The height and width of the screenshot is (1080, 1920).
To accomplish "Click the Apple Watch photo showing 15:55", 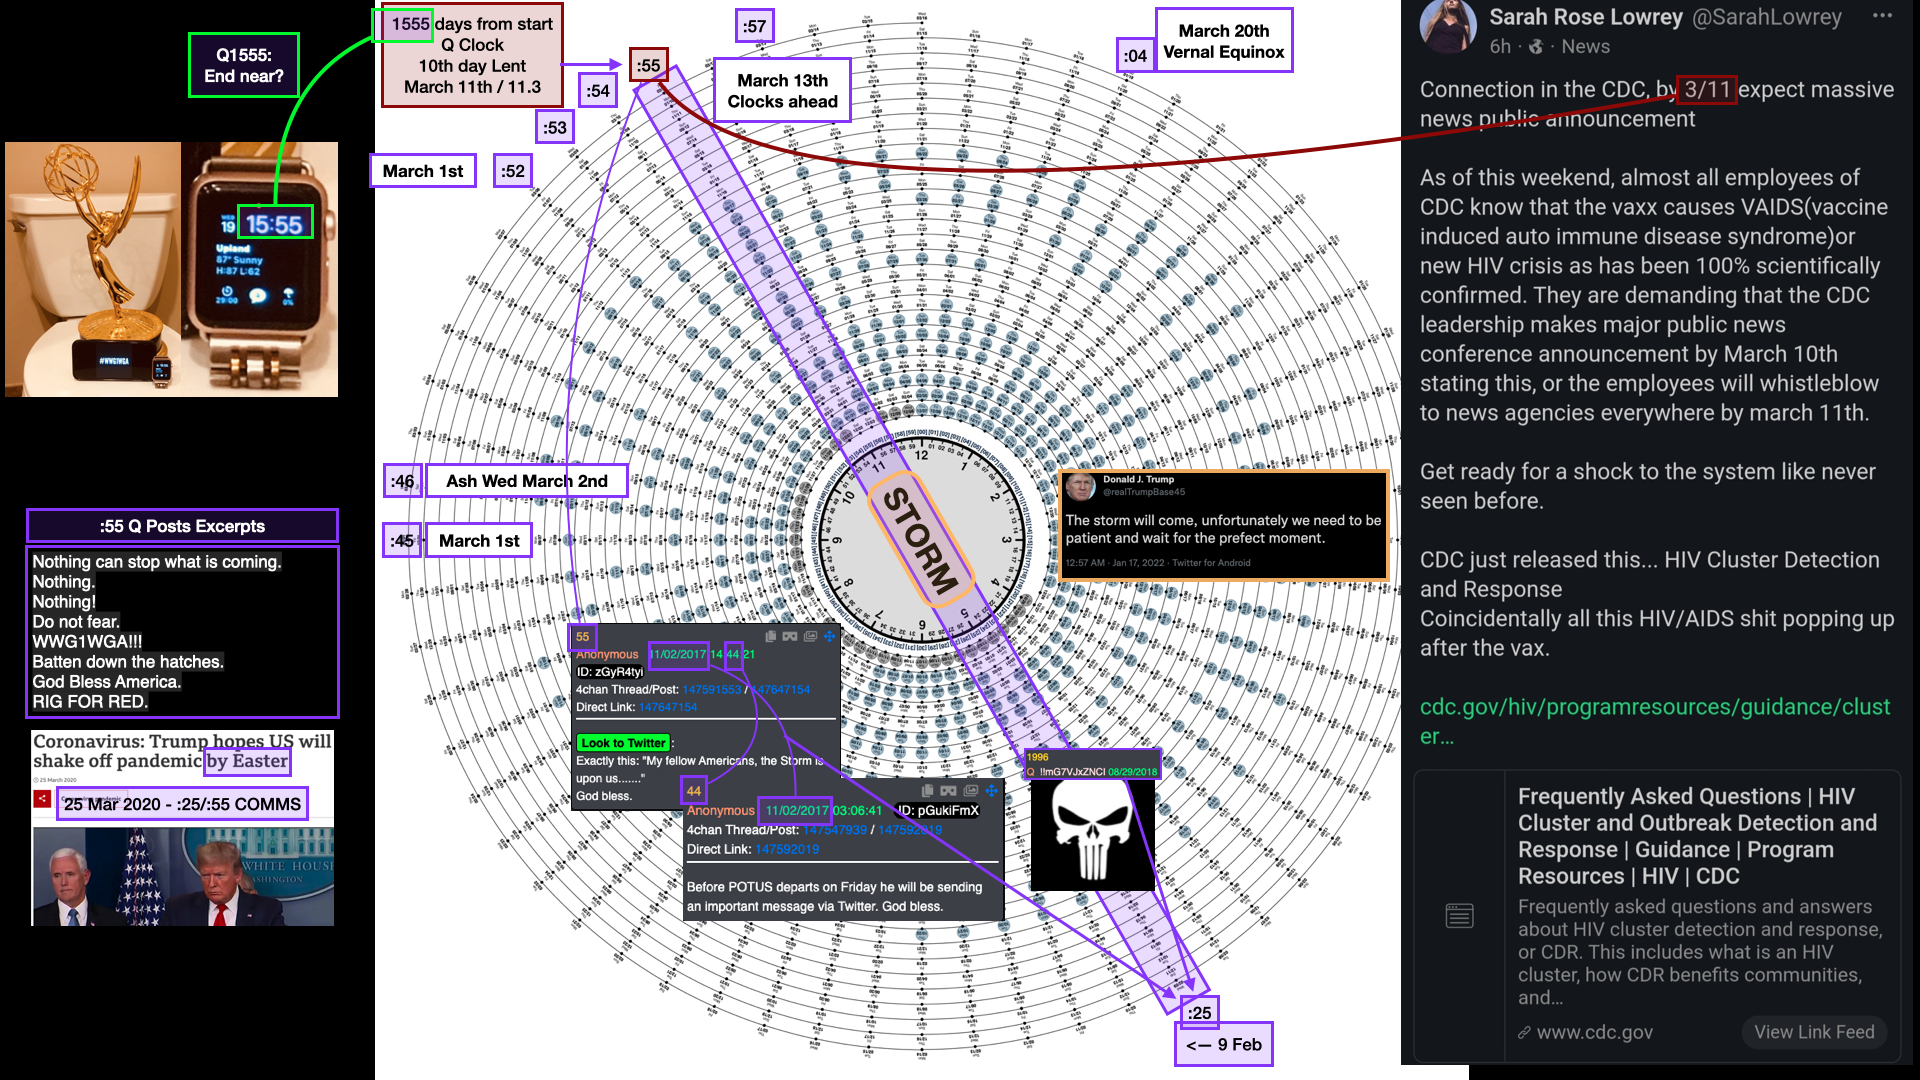I will pos(260,269).
